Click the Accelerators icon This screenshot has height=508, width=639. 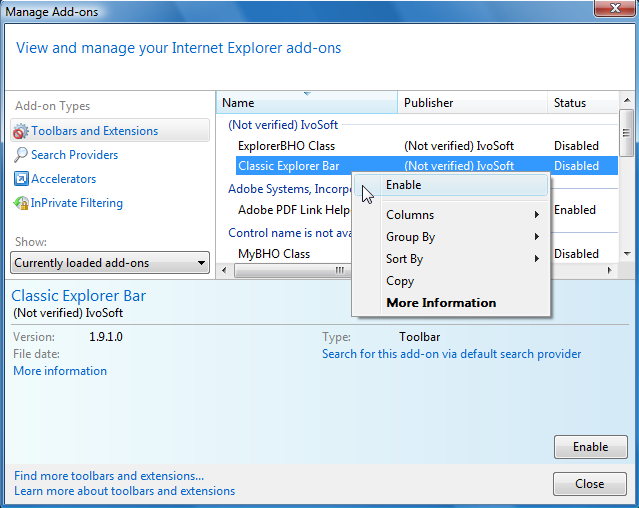(x=21, y=179)
